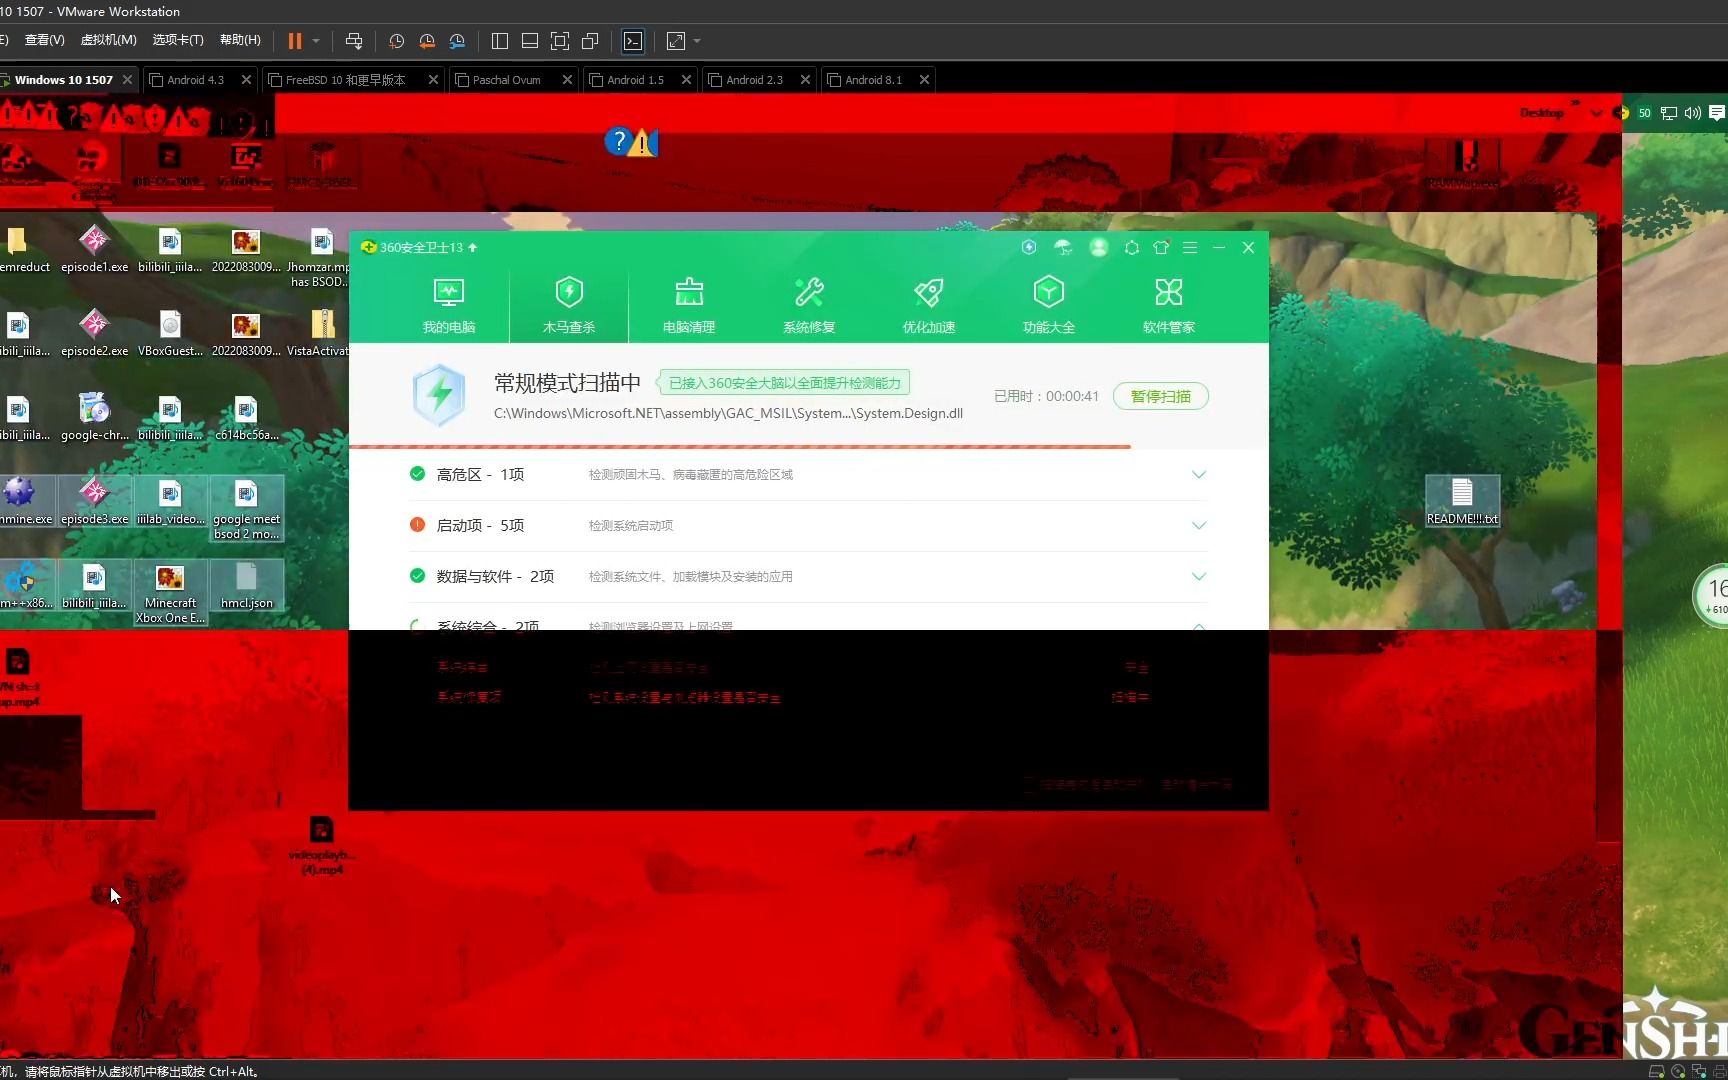
Task: Open the console view icon
Action: tap(633, 41)
